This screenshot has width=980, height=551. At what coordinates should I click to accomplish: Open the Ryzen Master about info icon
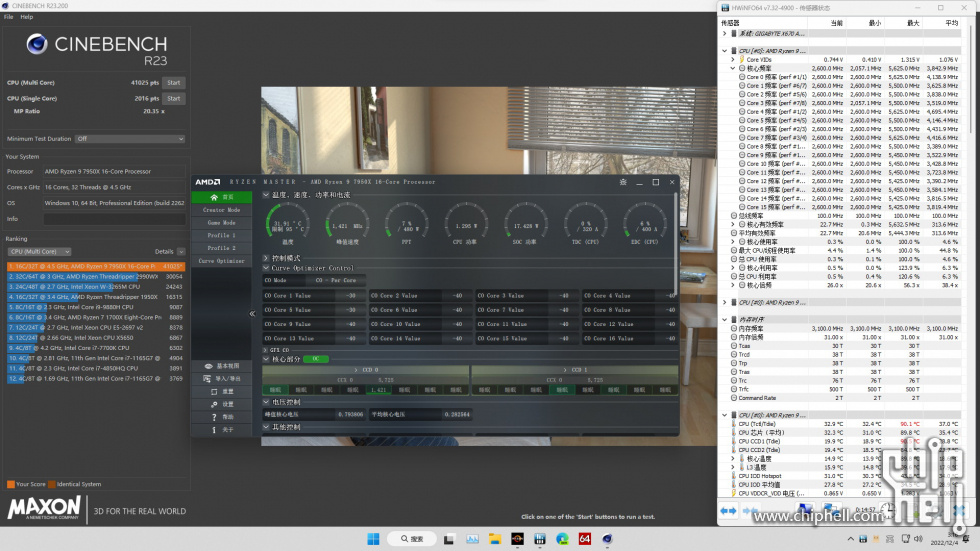pos(214,430)
